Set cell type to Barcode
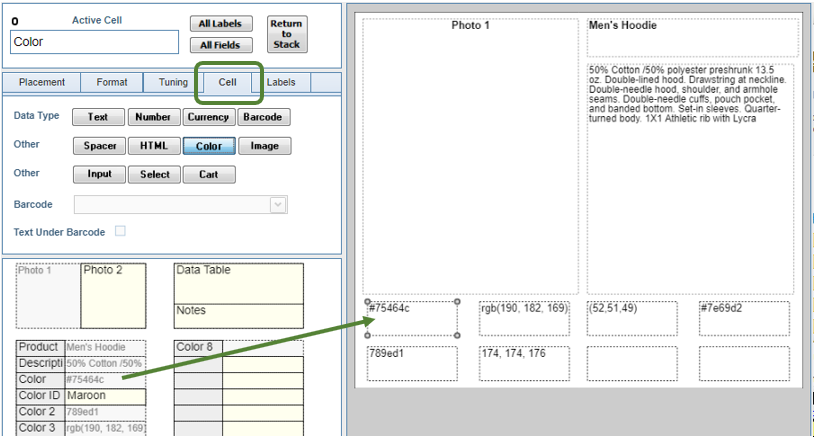This screenshot has height=442, width=814. (264, 117)
